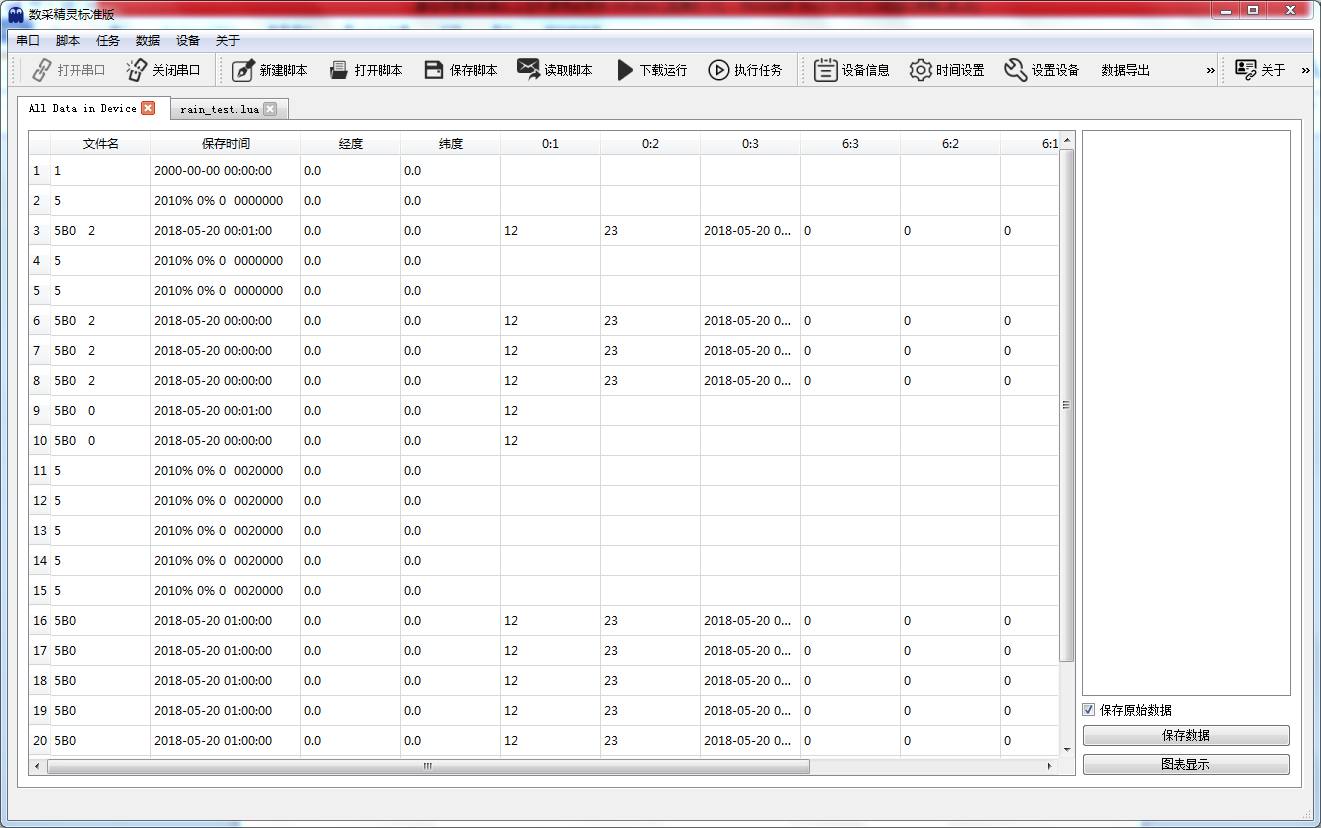Click the vertical scrollbar up arrow

point(1066,140)
